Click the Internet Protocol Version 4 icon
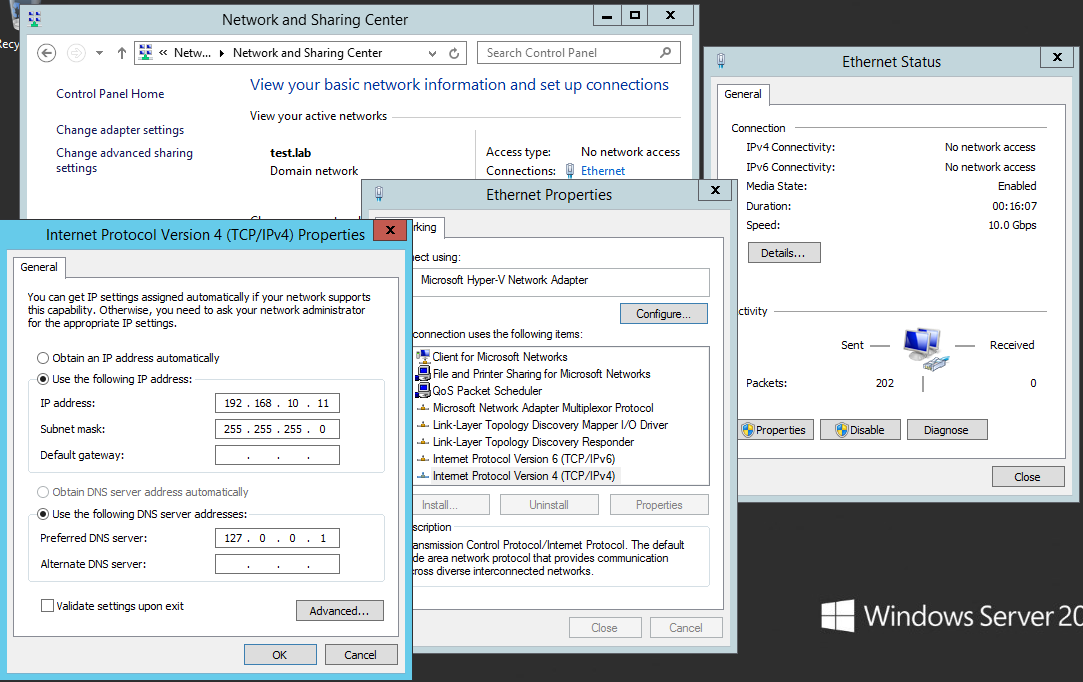The width and height of the screenshot is (1083, 682). point(423,476)
